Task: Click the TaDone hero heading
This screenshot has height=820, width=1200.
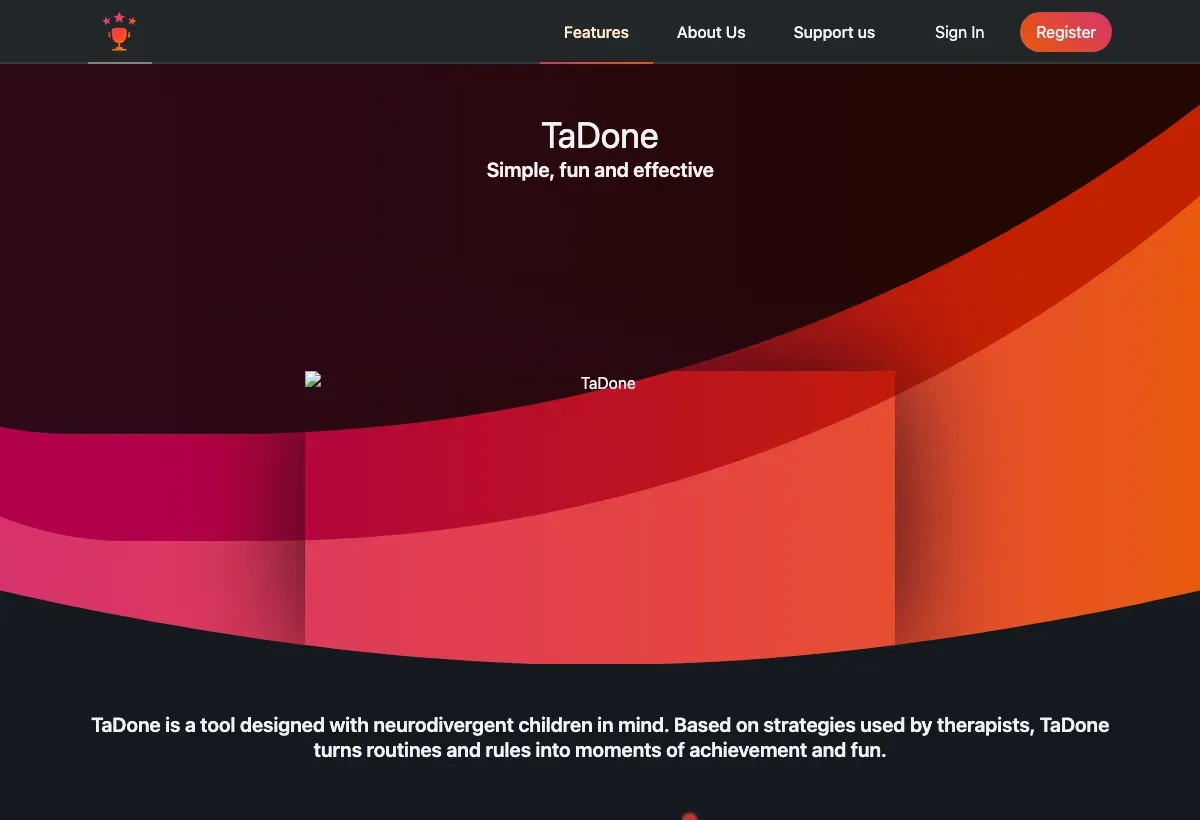Action: 600,135
